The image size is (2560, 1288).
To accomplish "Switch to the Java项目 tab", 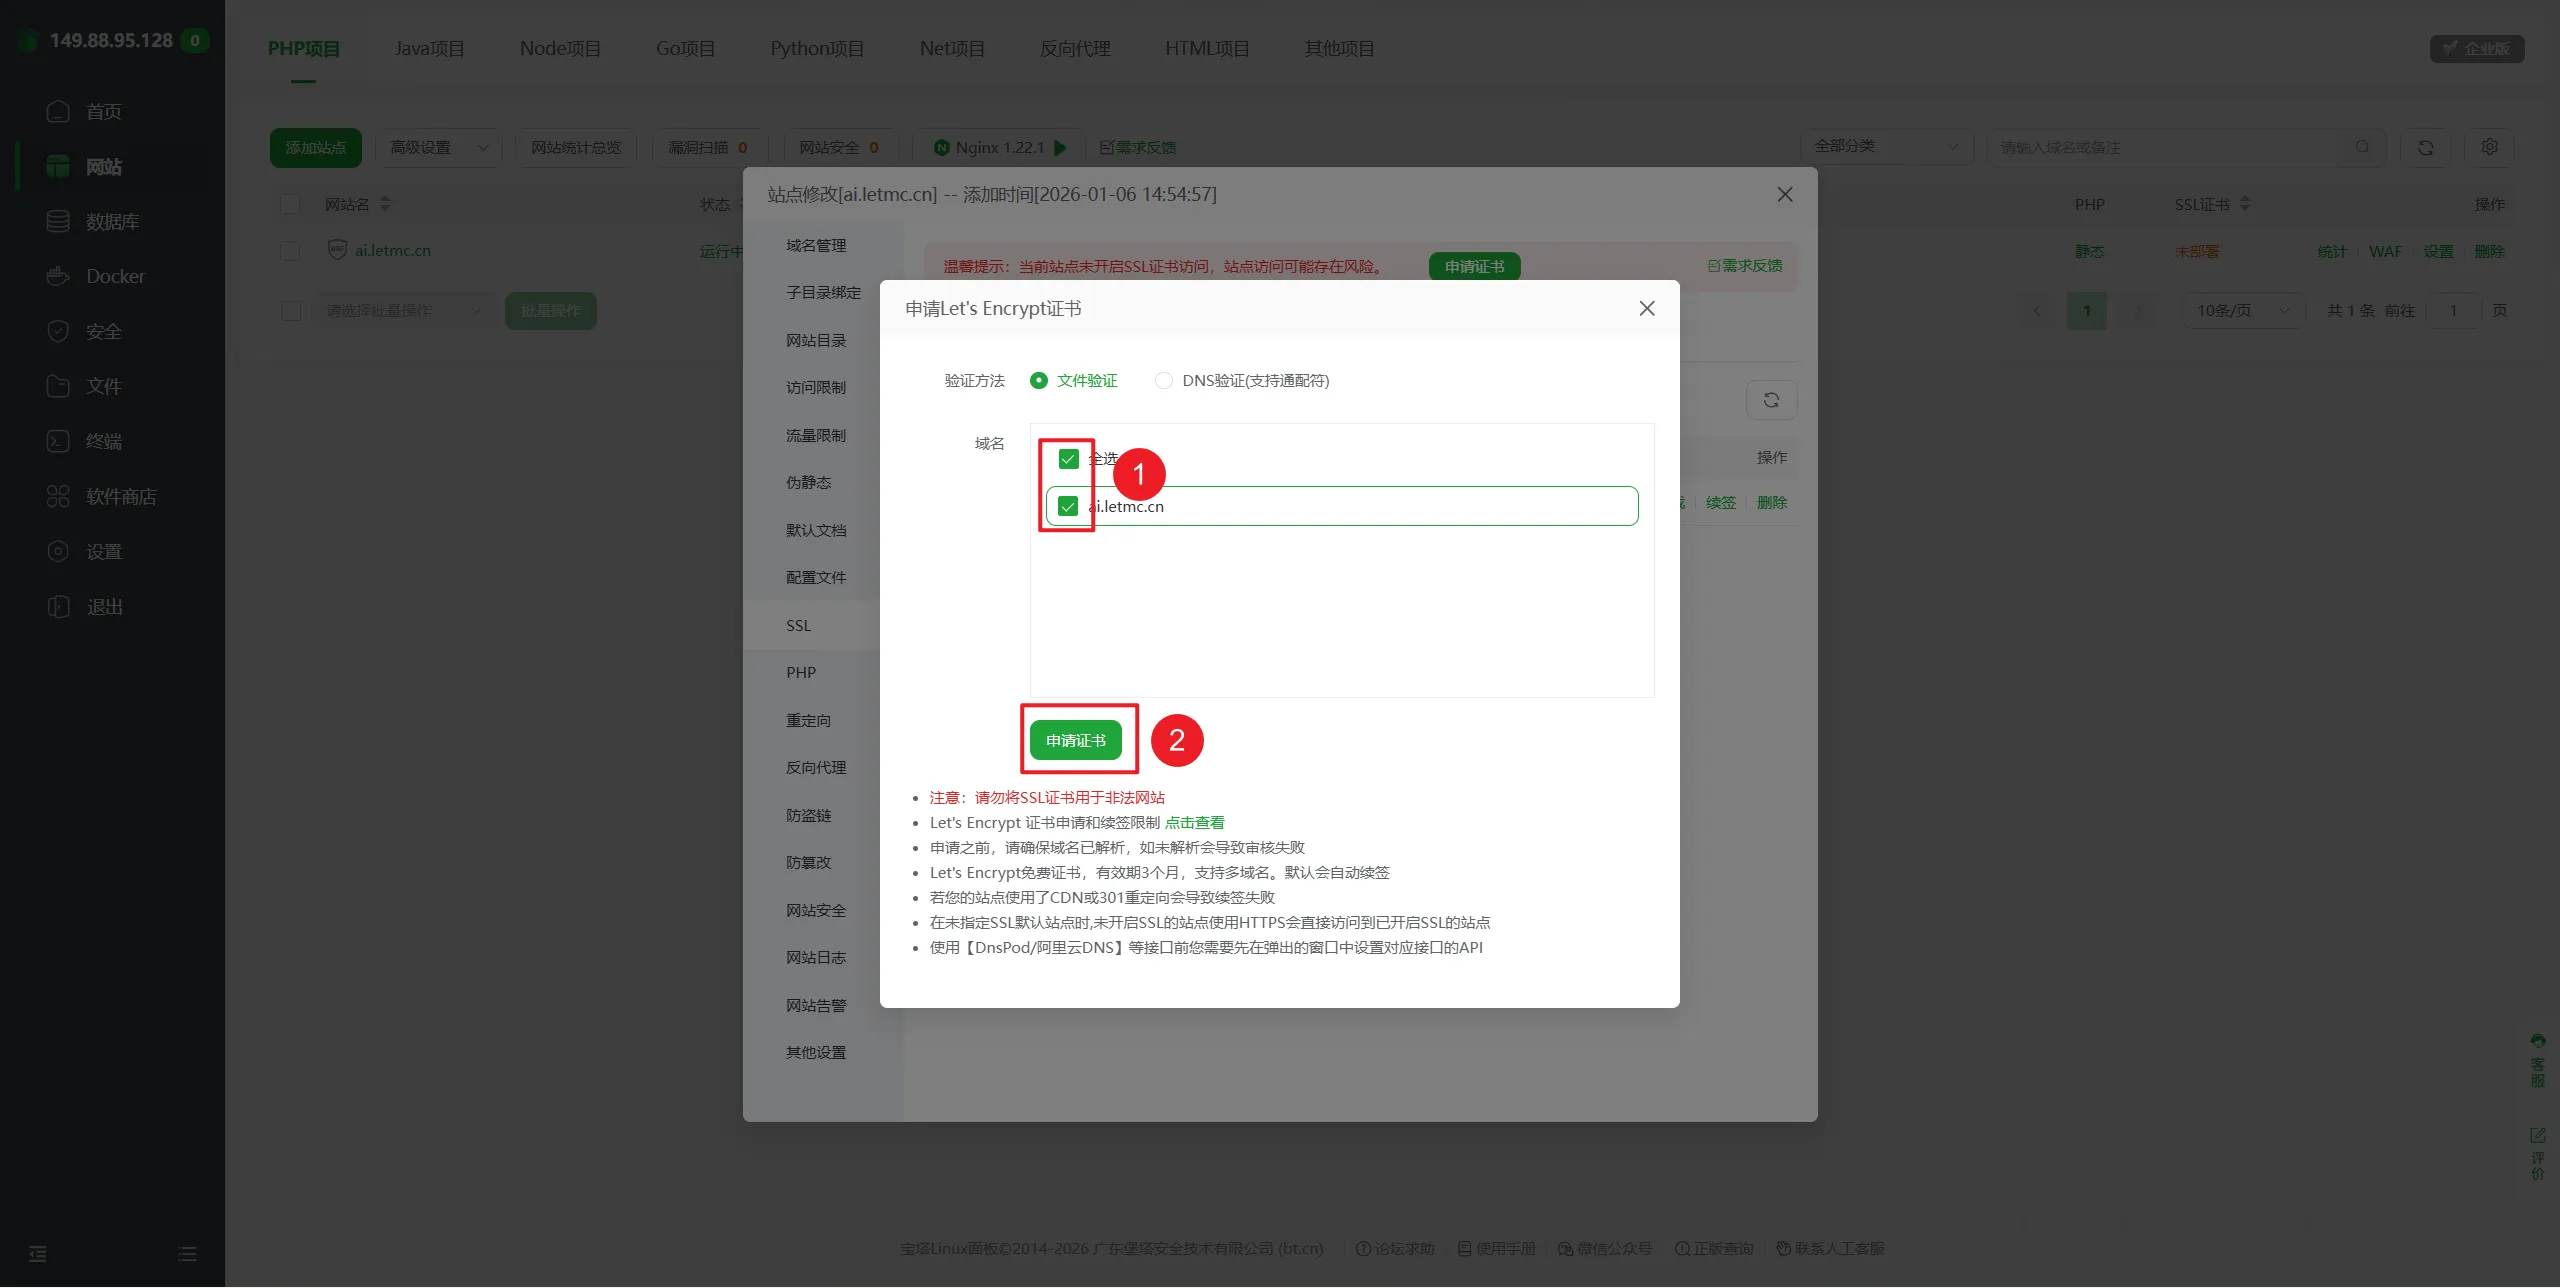I will [429, 49].
